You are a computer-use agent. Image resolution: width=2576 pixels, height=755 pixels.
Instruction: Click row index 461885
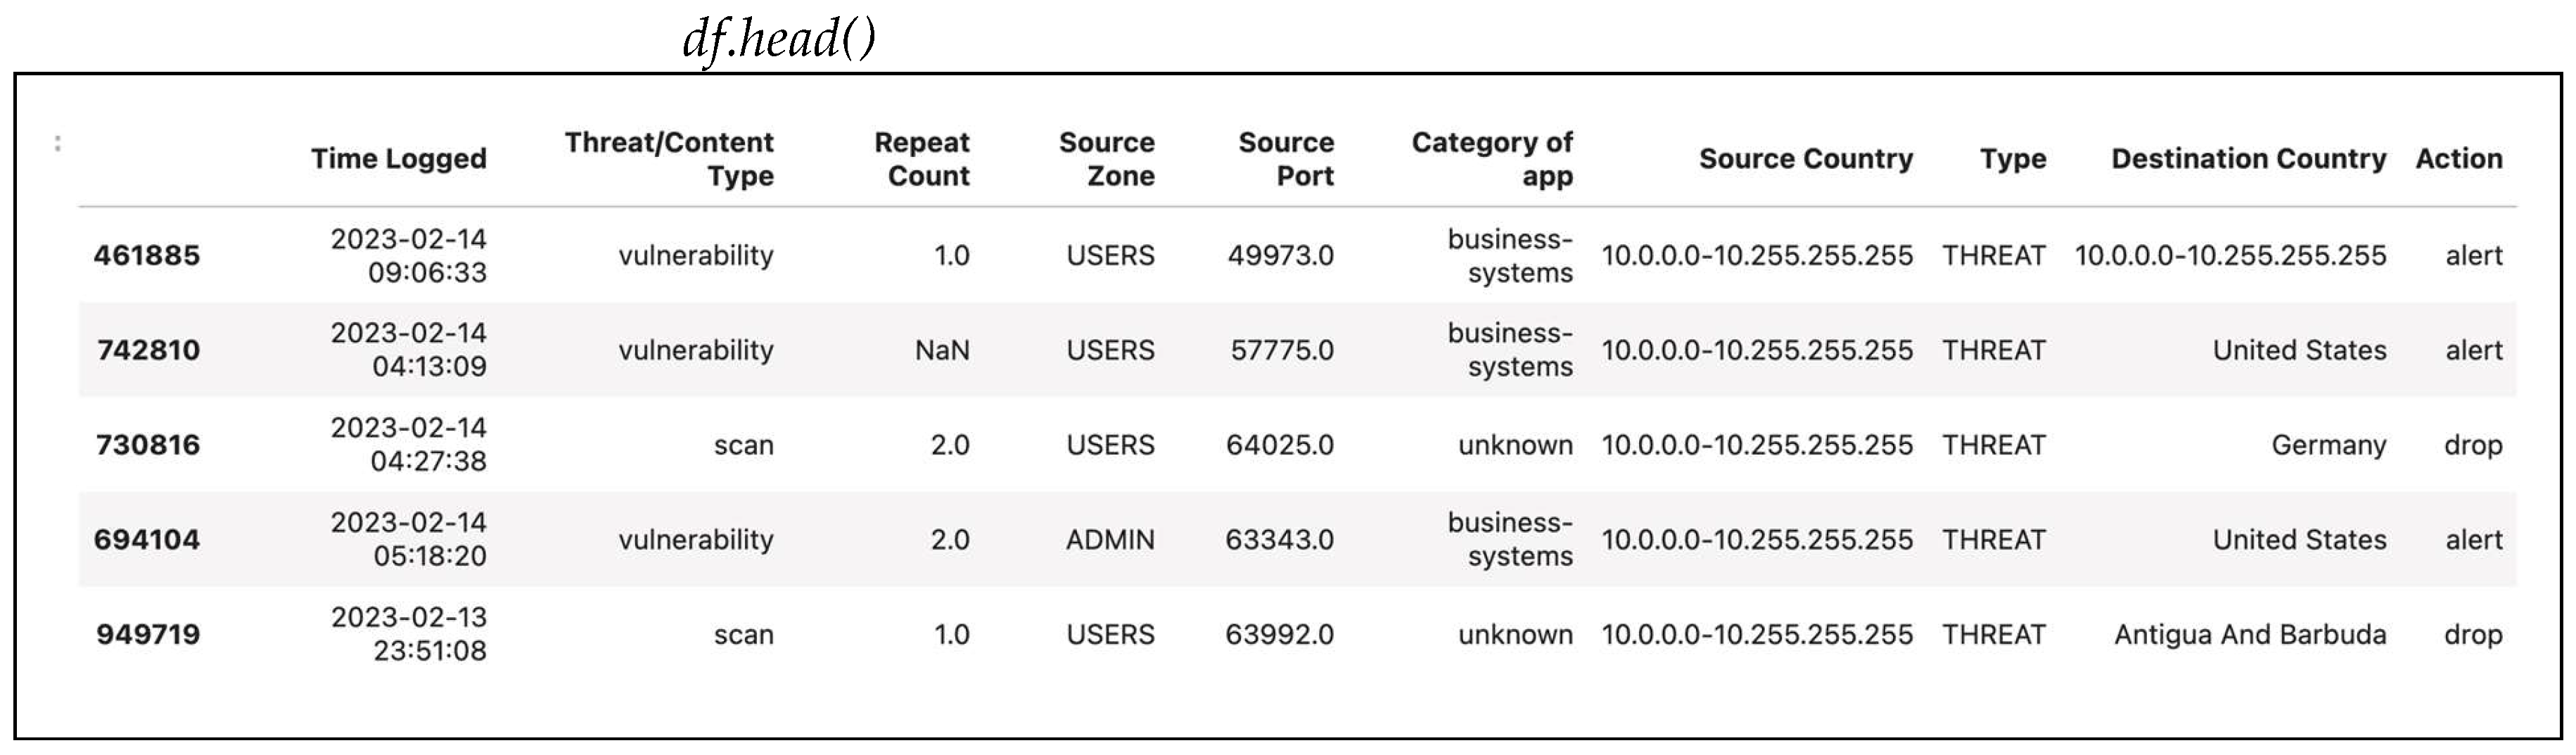[147, 256]
